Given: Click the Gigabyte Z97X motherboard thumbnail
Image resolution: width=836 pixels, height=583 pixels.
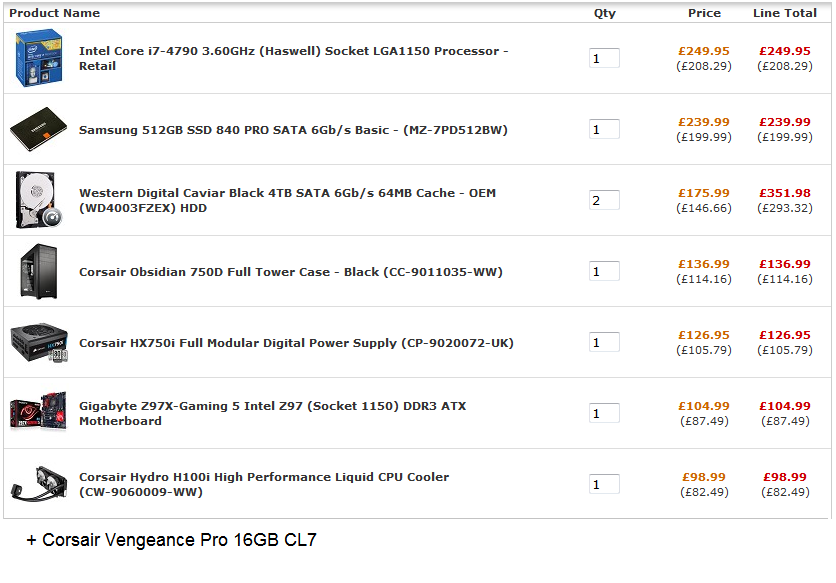Looking at the screenshot, I should (x=40, y=413).
